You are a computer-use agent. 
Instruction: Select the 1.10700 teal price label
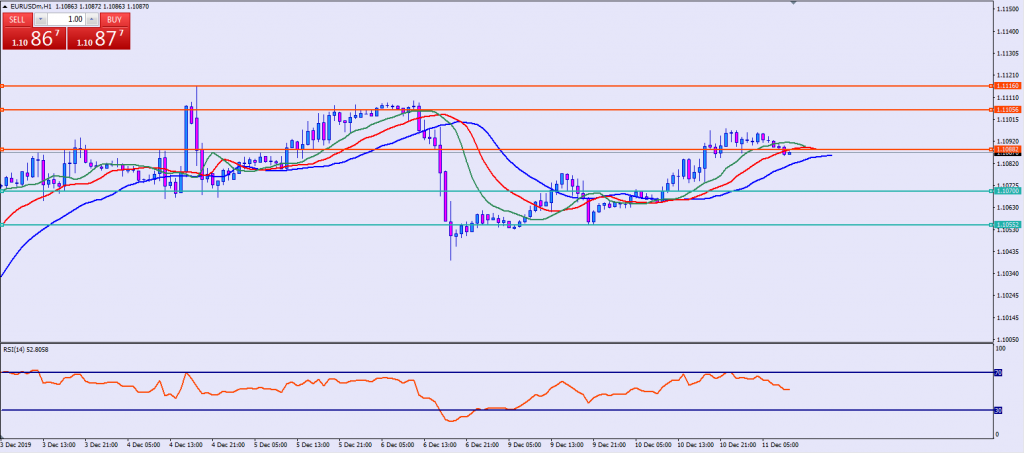[x=1007, y=190]
